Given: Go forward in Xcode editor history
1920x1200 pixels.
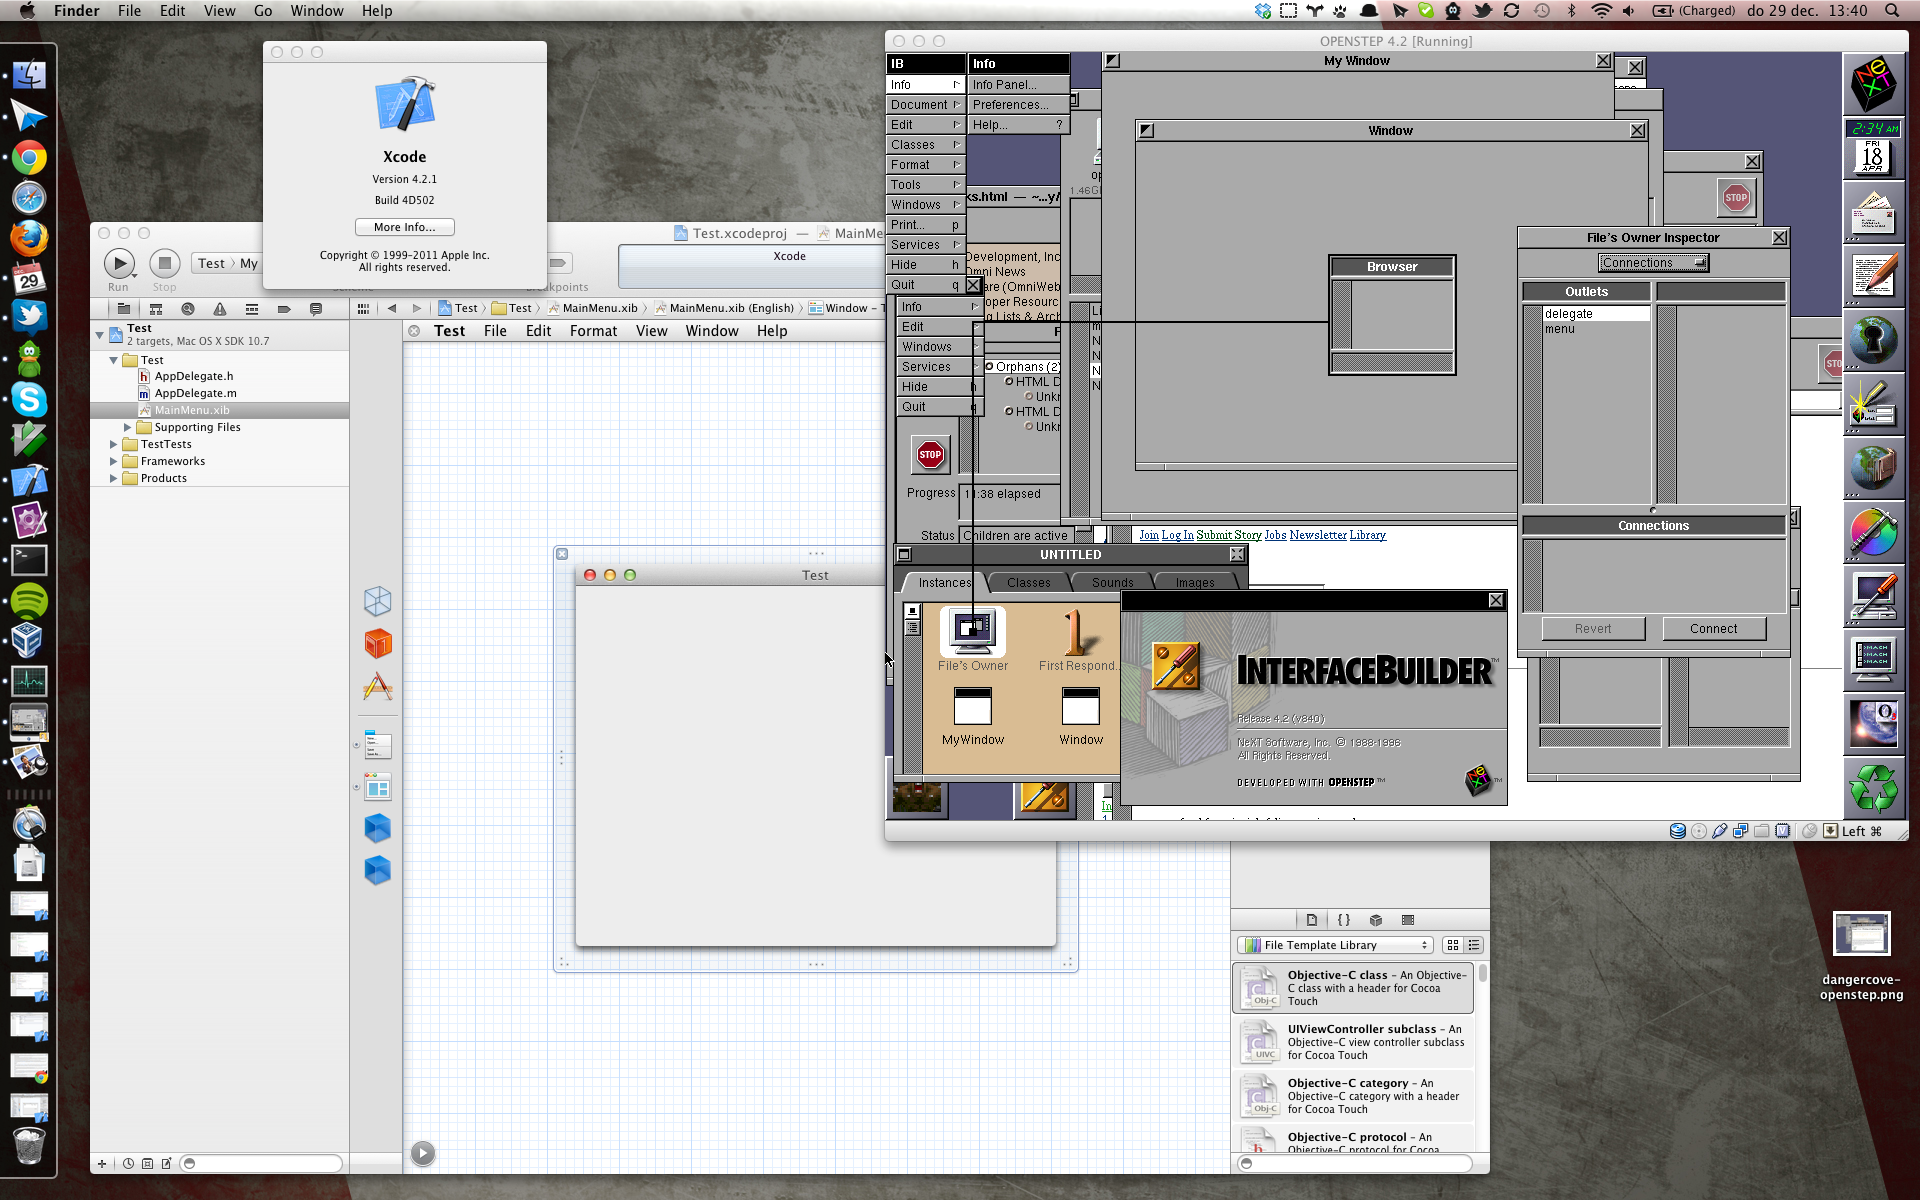Looking at the screenshot, I should coord(417,308).
